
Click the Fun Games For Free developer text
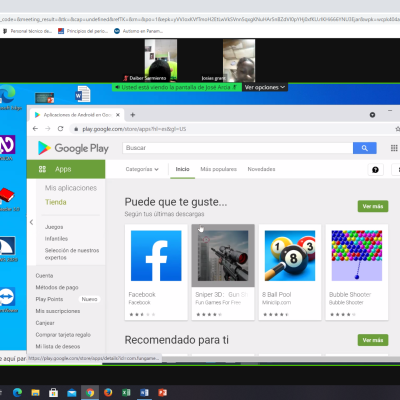point(218,303)
